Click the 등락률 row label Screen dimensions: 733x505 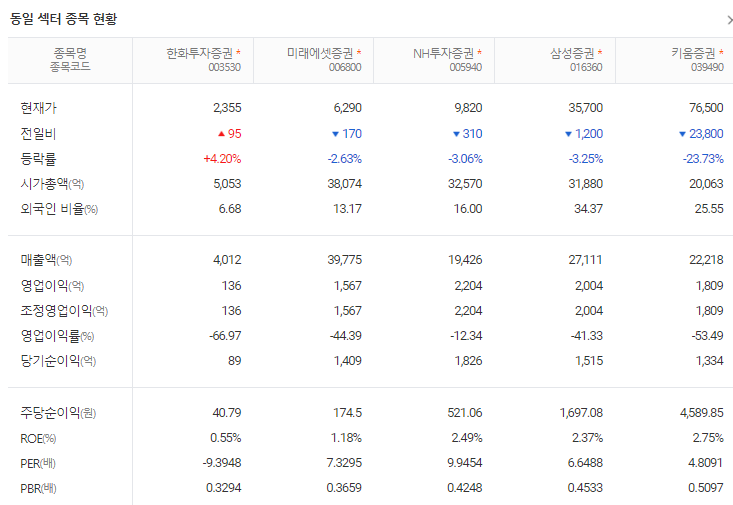coord(38,159)
